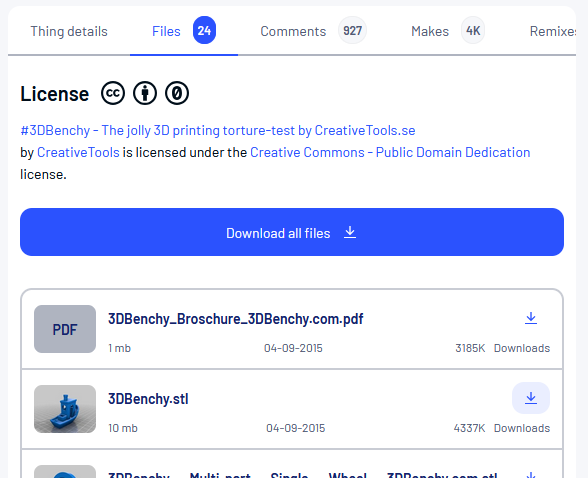Switch to the Comments tab
The image size is (588, 478).
[x=293, y=31]
